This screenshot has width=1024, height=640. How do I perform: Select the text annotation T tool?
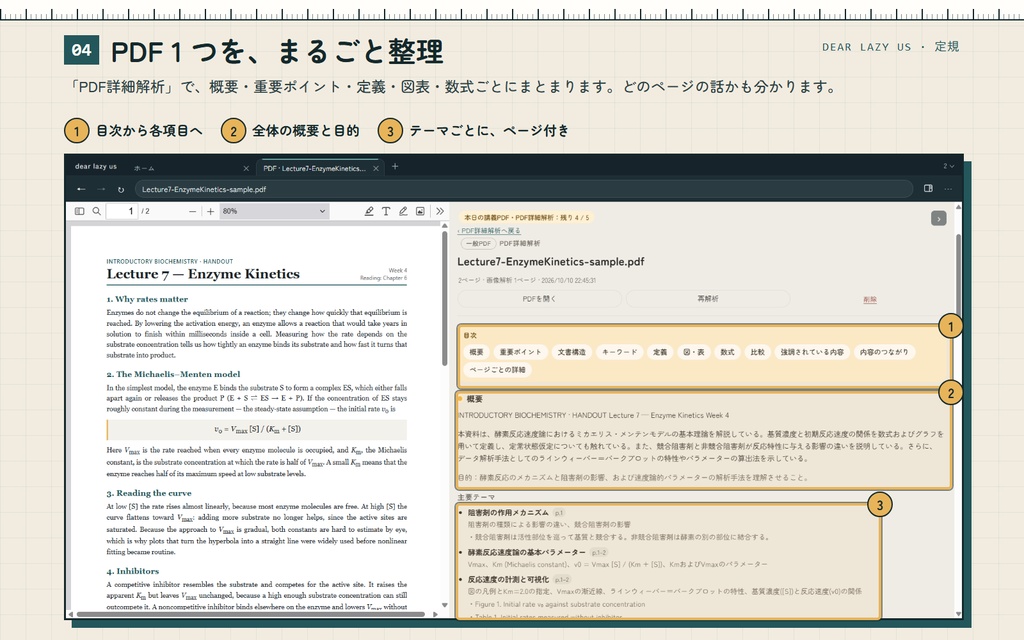tap(386, 211)
